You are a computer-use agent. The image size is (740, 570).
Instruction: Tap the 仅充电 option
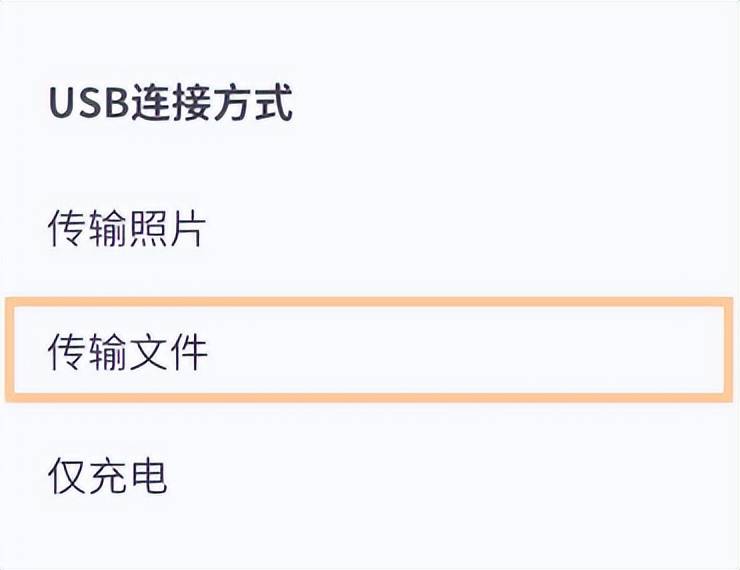(x=107, y=476)
